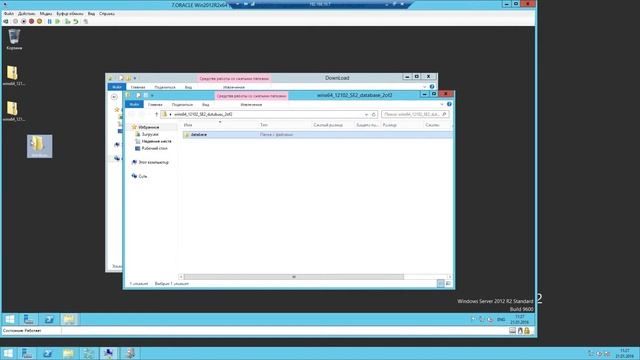Expand the address bar history dropdown arrow
This screenshot has width=640, height=360.
tap(366, 114)
